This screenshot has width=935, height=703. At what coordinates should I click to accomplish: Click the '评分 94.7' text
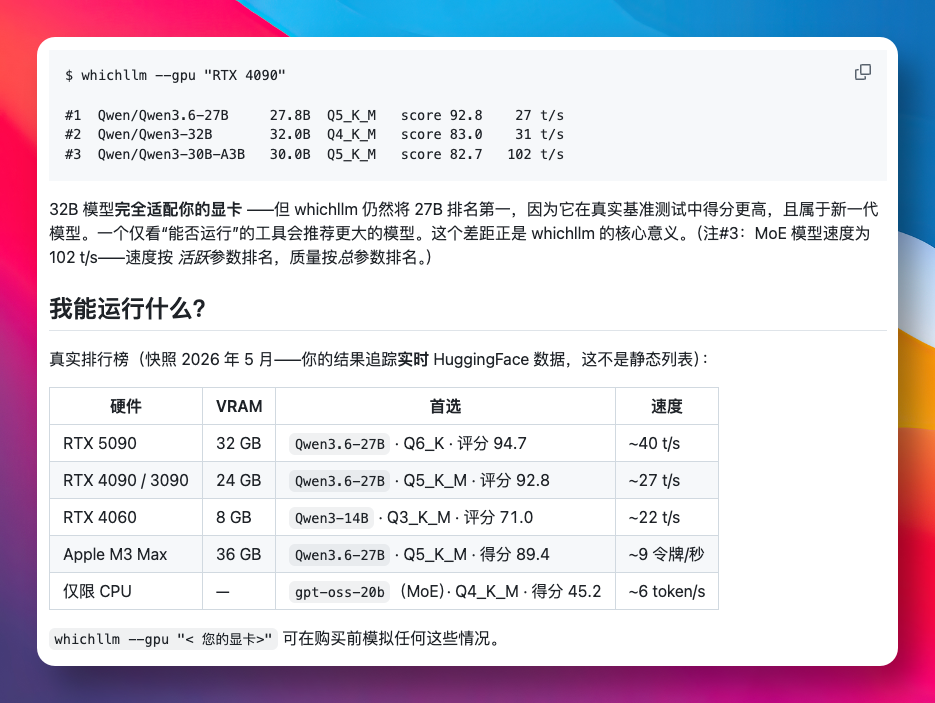491,443
